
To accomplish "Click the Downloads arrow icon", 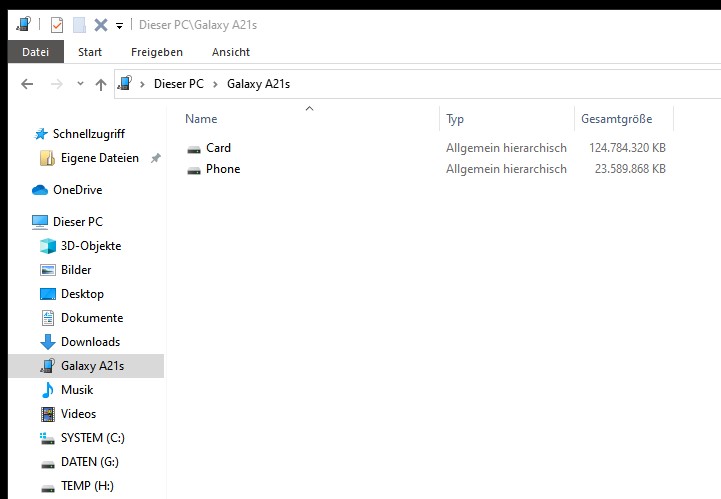I will point(48,342).
